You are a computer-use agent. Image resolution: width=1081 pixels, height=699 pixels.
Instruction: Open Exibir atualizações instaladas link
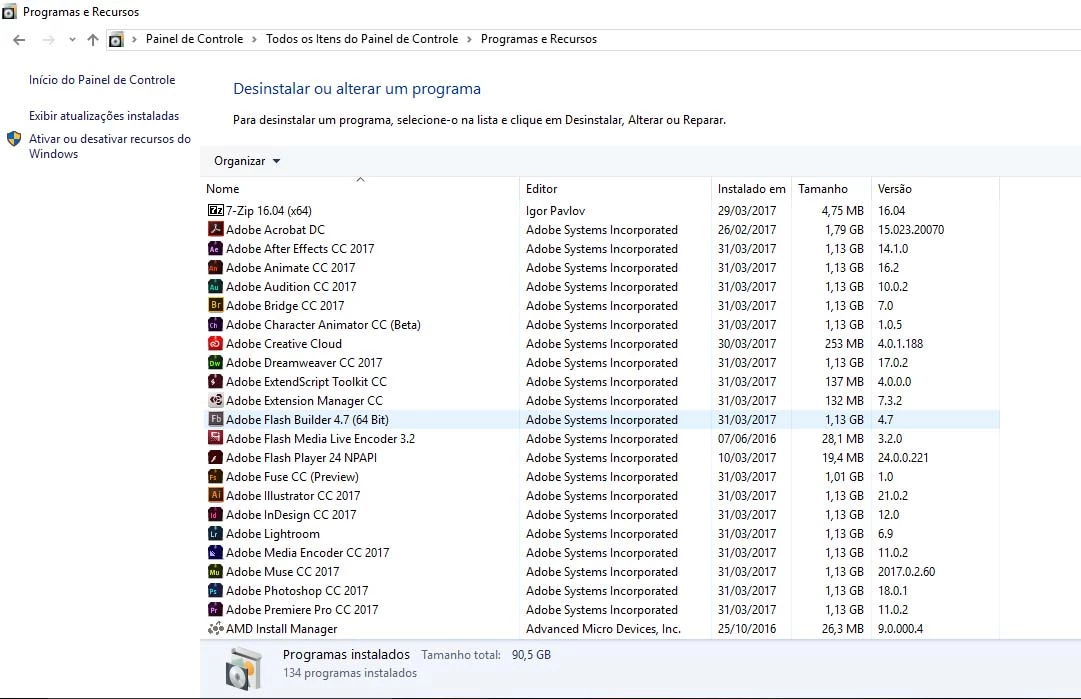point(104,116)
